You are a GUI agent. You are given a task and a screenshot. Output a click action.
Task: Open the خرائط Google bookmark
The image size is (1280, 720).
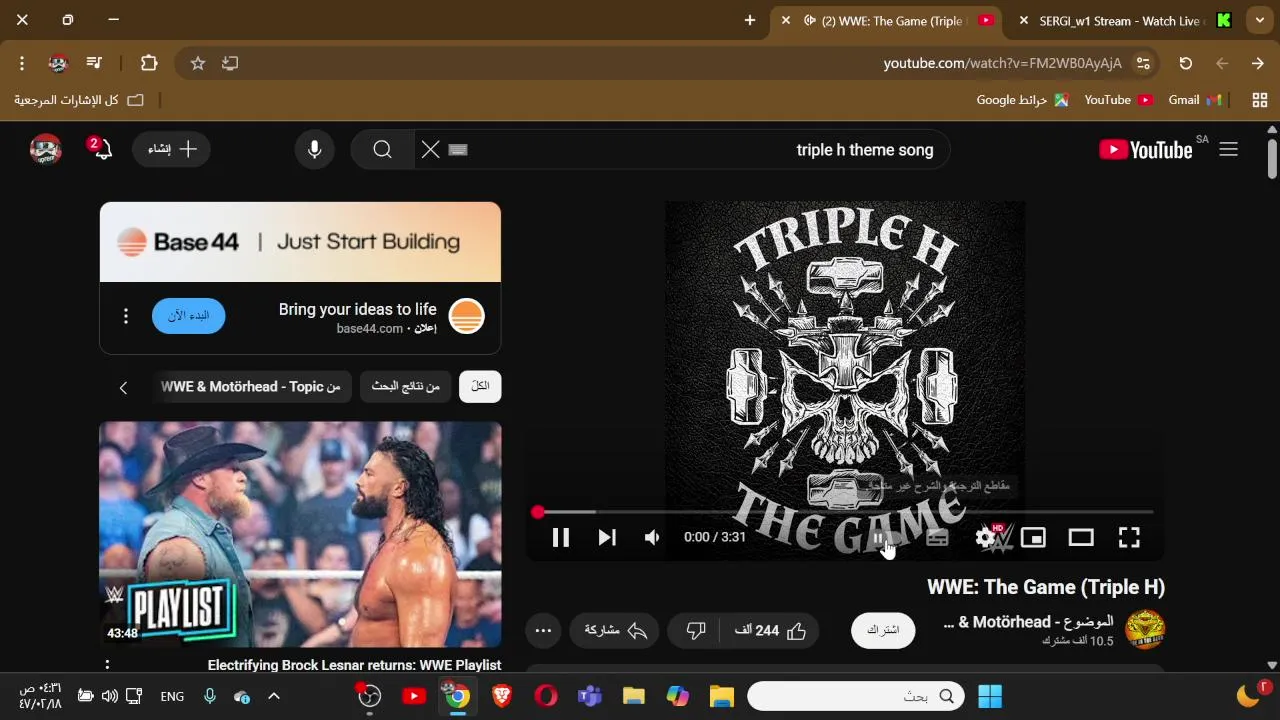[1022, 100]
